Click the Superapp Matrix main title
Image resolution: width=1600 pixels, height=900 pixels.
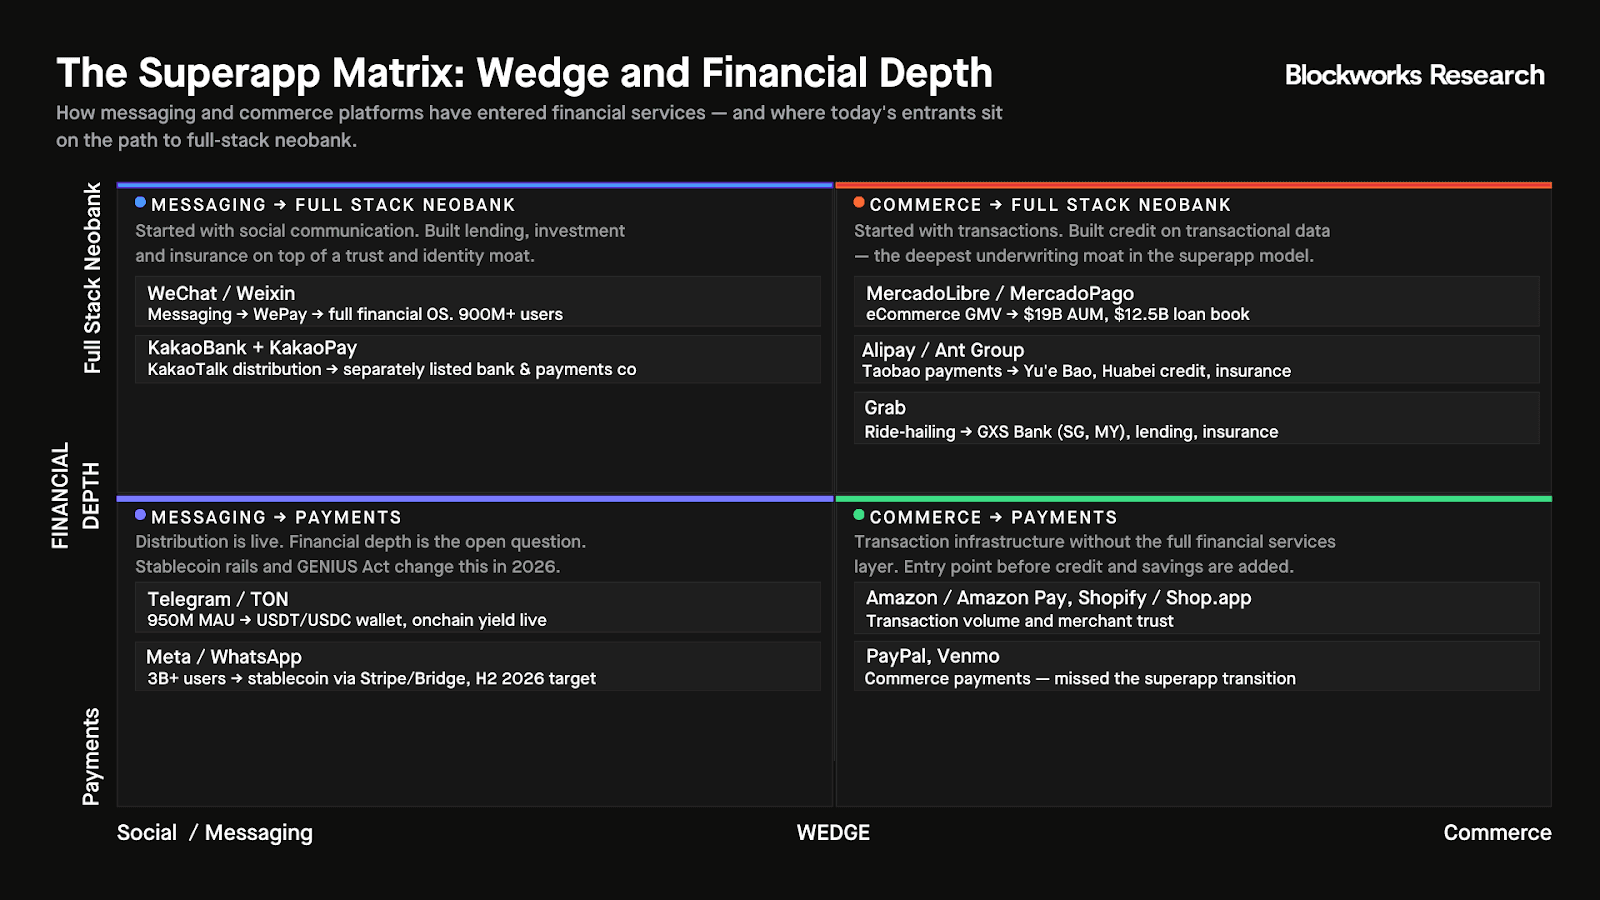[x=524, y=73]
